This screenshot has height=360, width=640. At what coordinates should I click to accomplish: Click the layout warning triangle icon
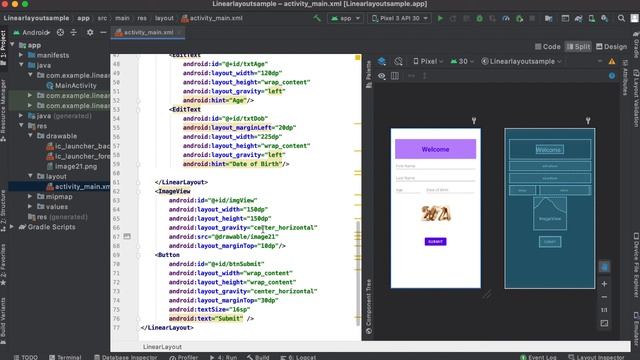click(612, 61)
